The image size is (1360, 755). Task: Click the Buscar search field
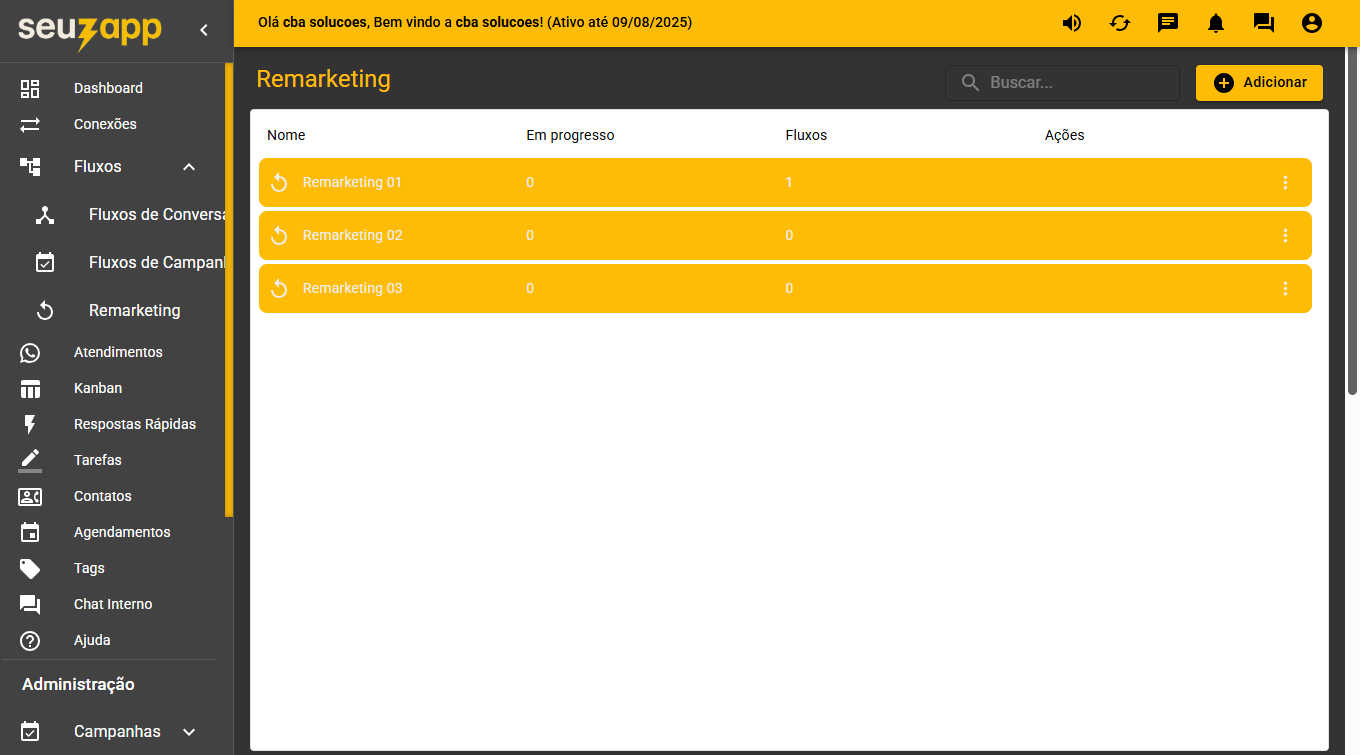(x=1062, y=83)
